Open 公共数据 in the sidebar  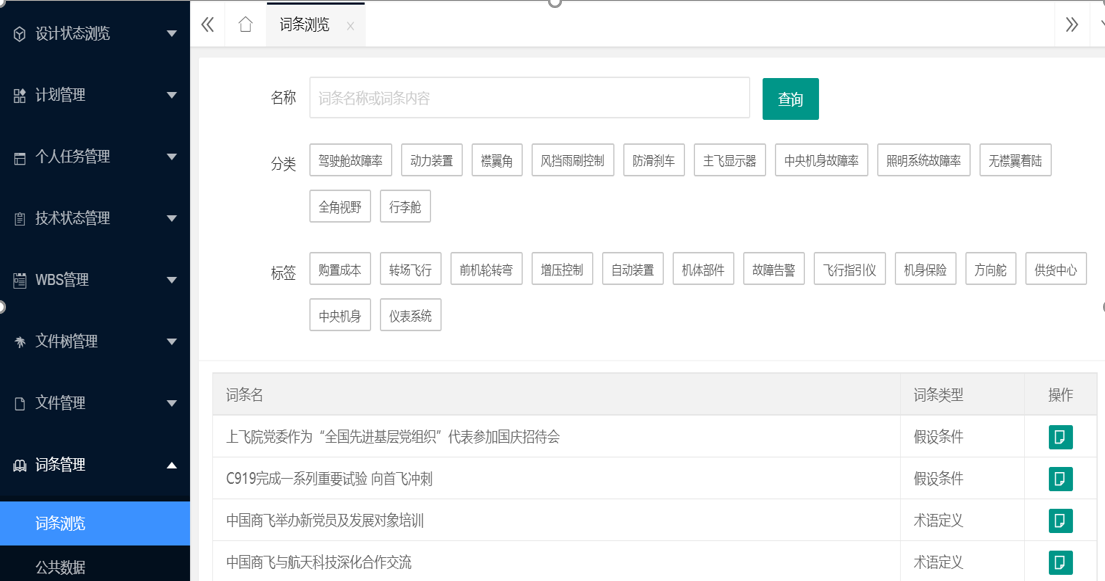(x=60, y=567)
